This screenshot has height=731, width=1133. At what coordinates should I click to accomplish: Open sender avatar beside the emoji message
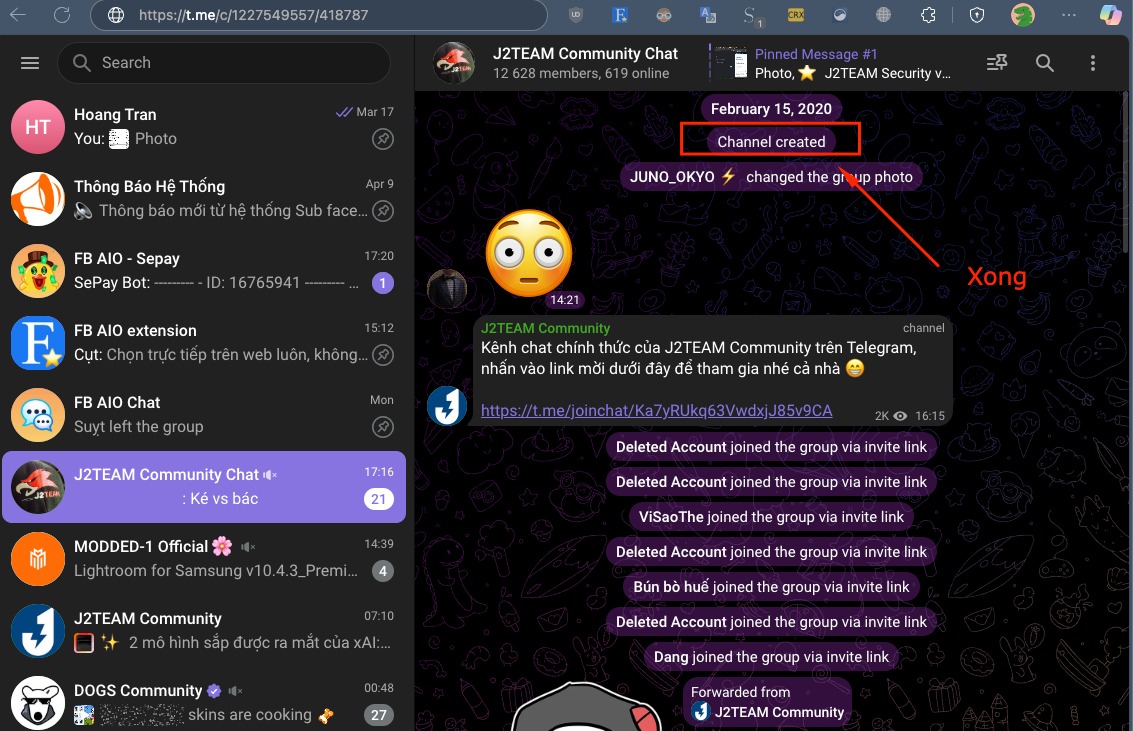pyautogui.click(x=447, y=289)
